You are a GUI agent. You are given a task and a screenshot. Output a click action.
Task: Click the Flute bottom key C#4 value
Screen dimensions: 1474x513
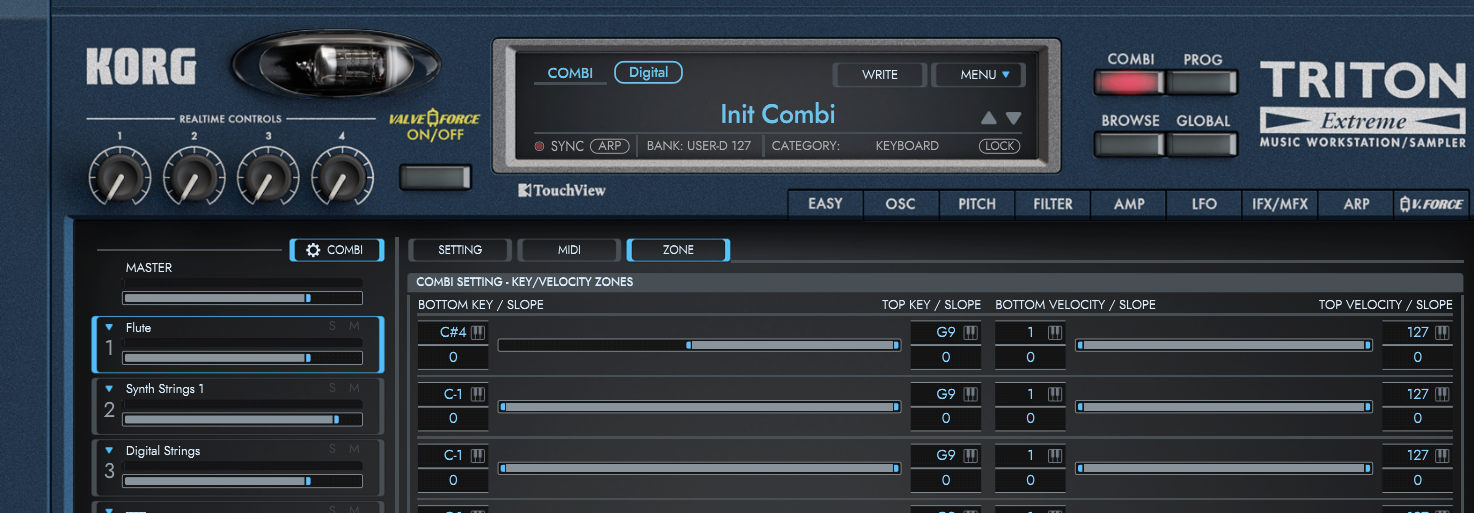pyautogui.click(x=453, y=333)
